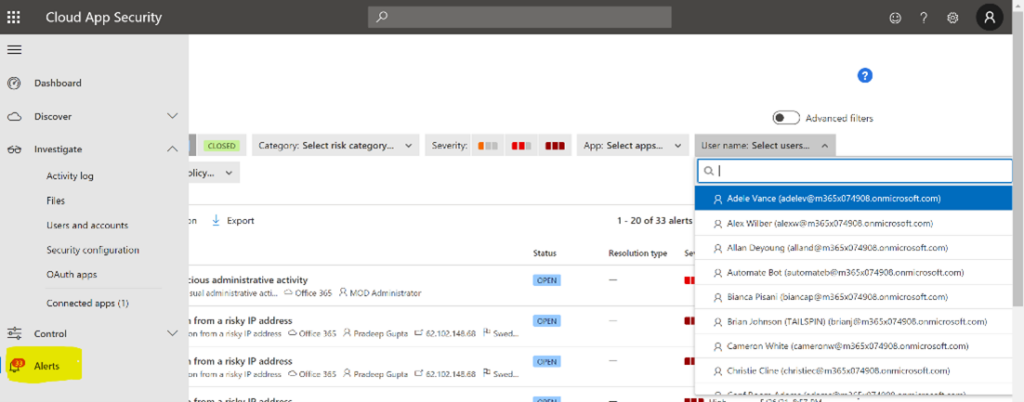This screenshot has height=402, width=1024.
Task: Click the Export button
Action: coord(233,221)
